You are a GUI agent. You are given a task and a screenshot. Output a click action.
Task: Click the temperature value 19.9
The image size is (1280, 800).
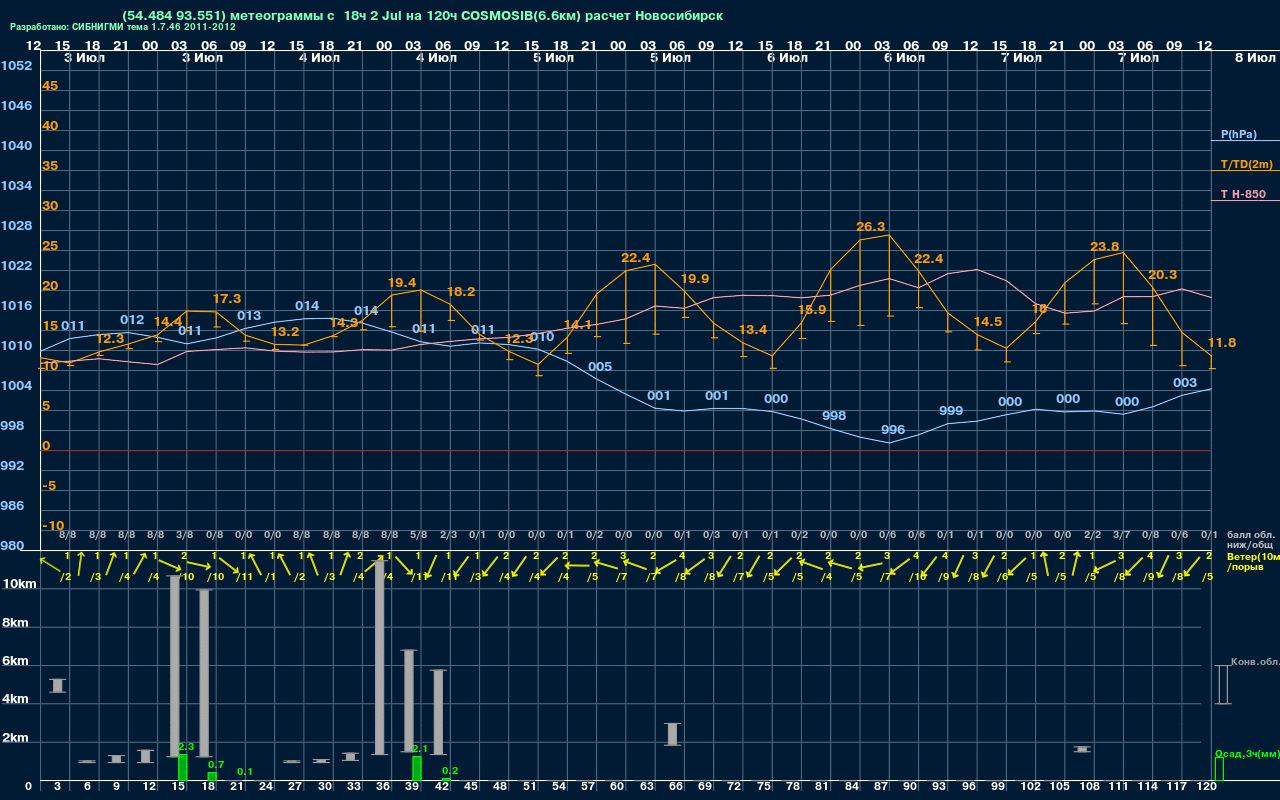coord(695,279)
